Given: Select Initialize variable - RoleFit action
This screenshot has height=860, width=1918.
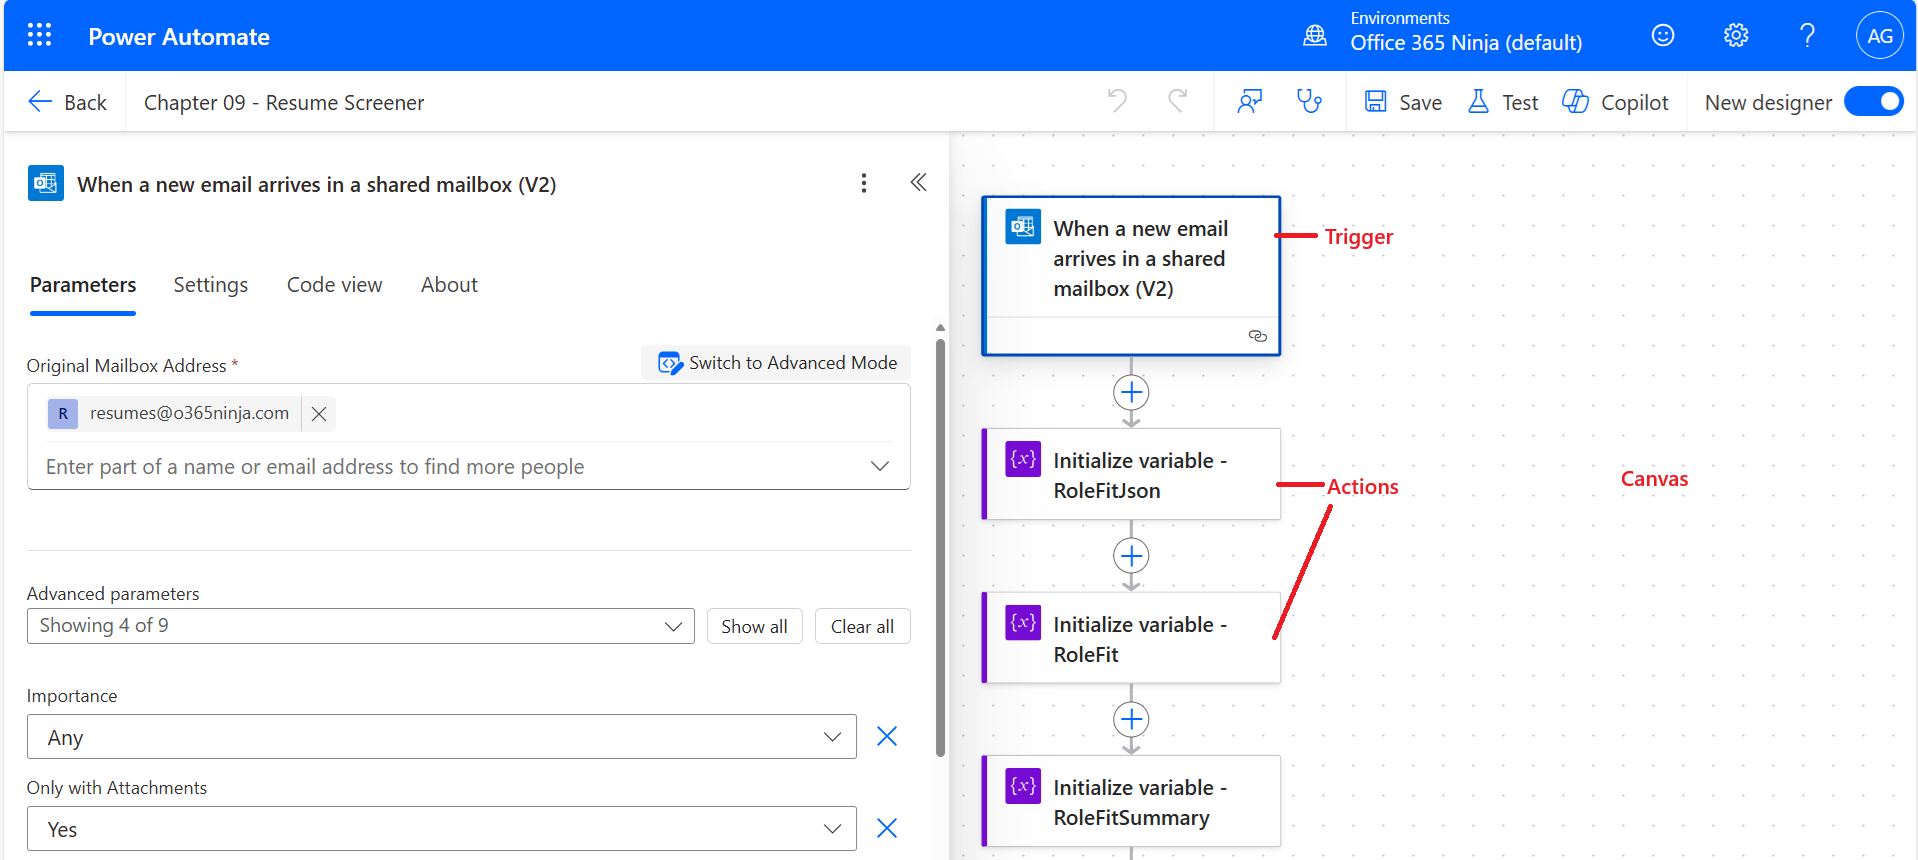Looking at the screenshot, I should (1131, 638).
